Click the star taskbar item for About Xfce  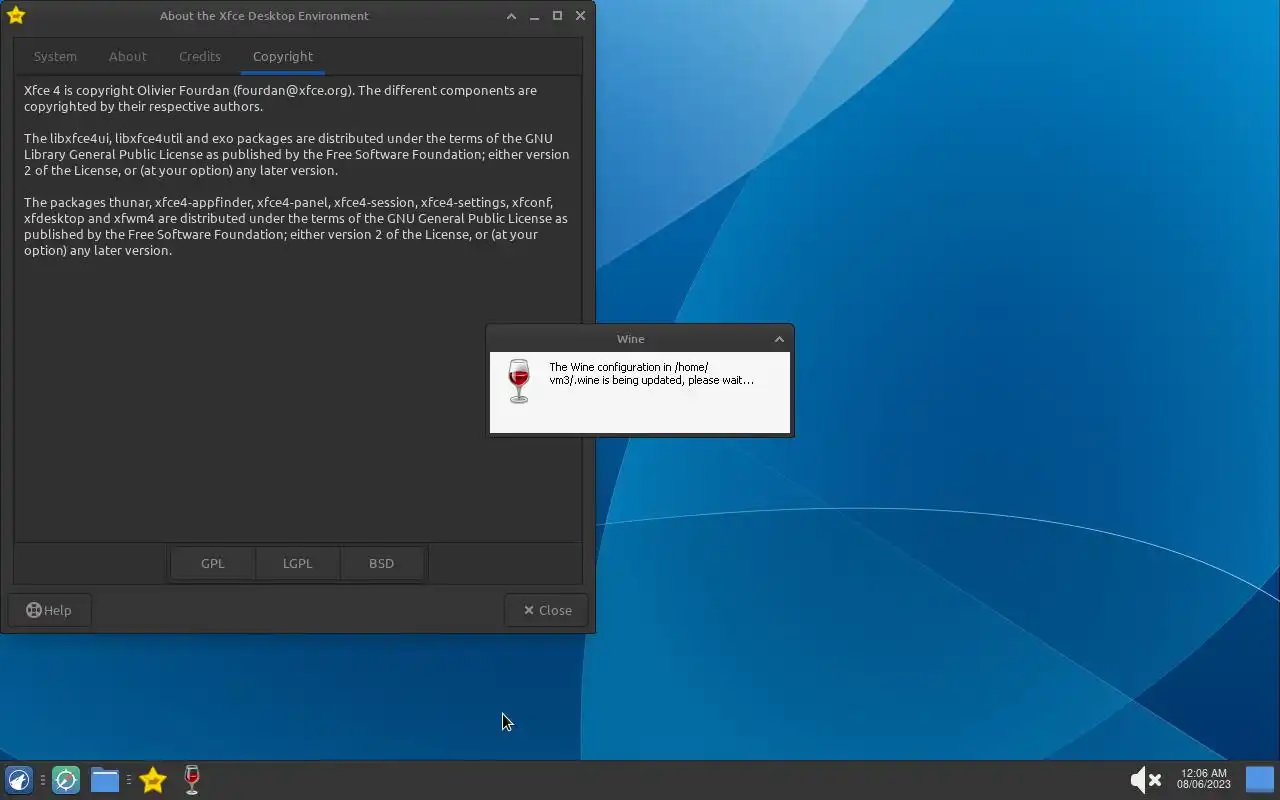point(153,780)
